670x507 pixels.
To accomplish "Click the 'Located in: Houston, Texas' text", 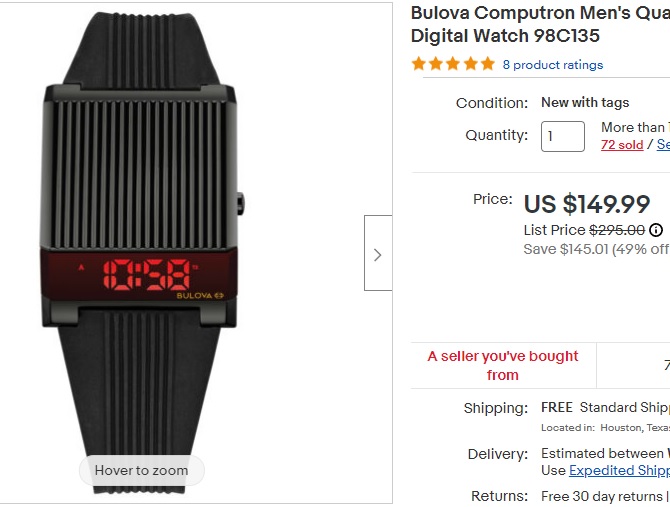I will click(x=605, y=427).
